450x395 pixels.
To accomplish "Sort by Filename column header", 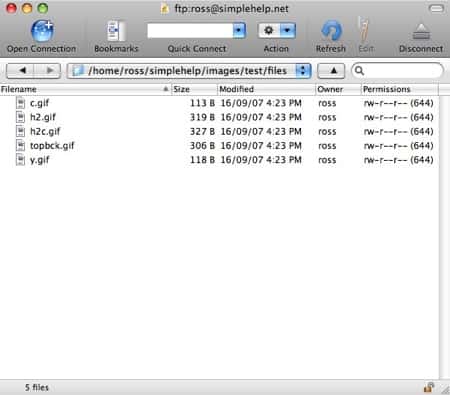I will 85,89.
